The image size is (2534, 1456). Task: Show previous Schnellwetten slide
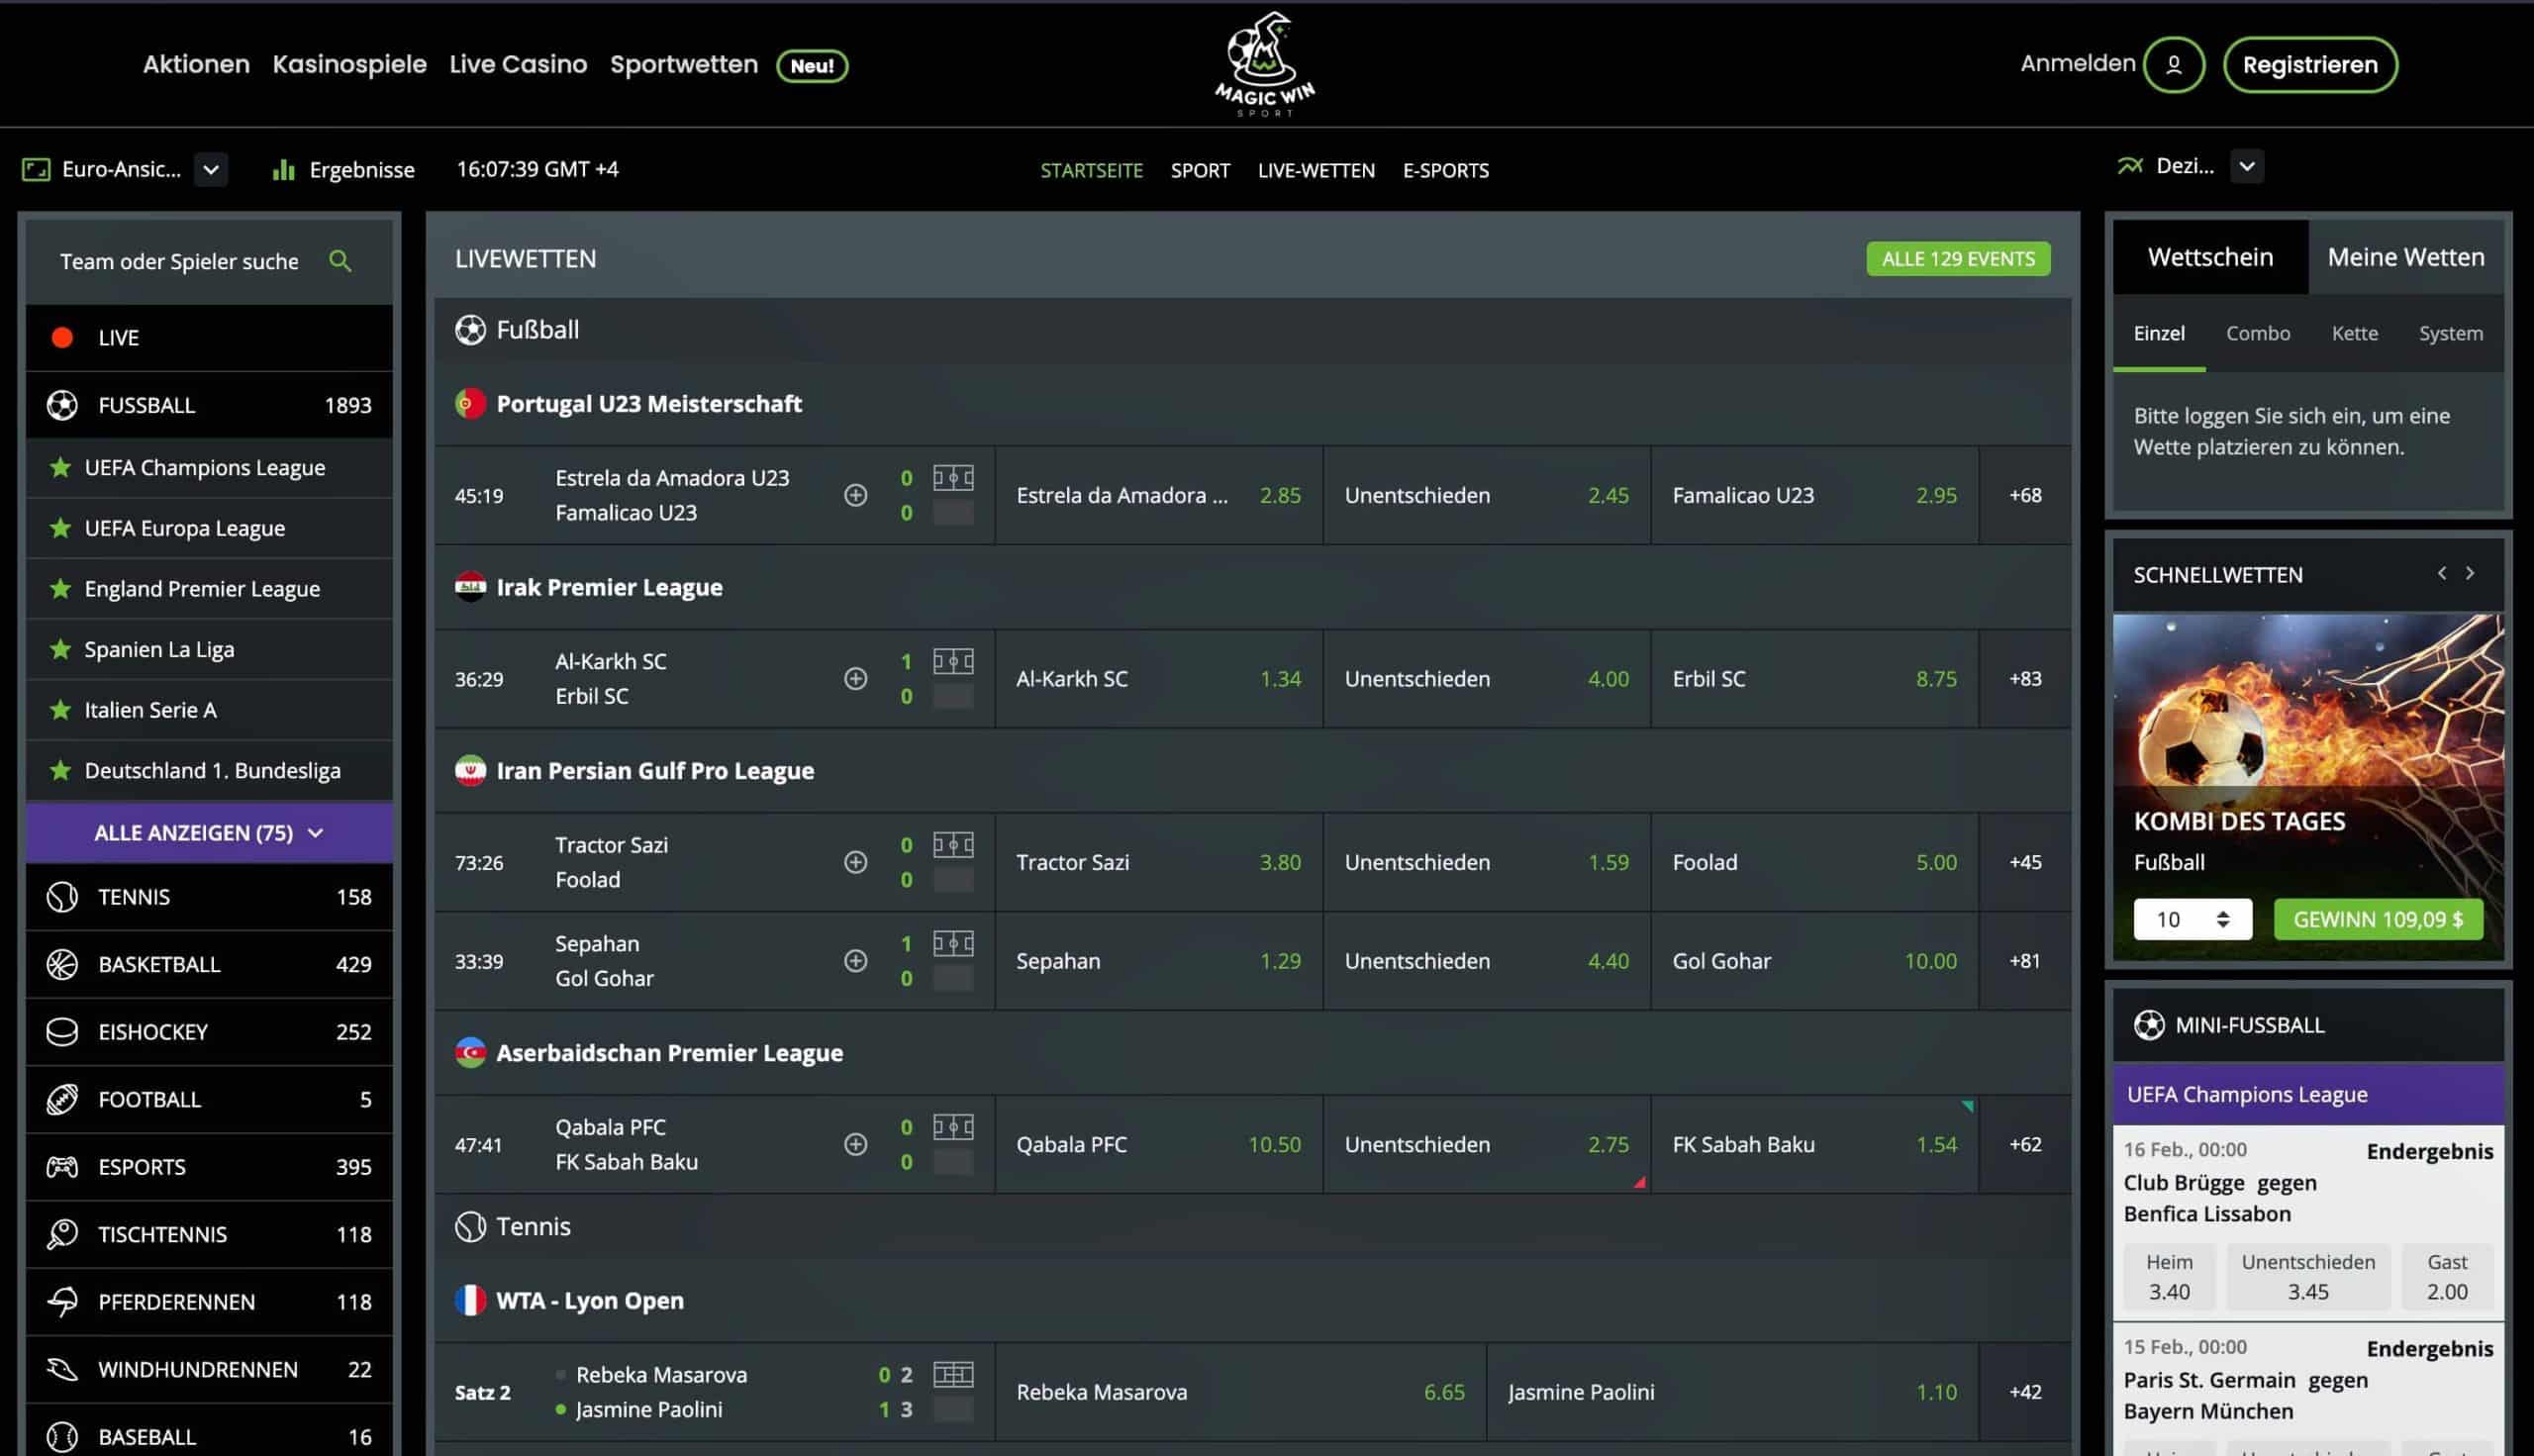pyautogui.click(x=2442, y=573)
